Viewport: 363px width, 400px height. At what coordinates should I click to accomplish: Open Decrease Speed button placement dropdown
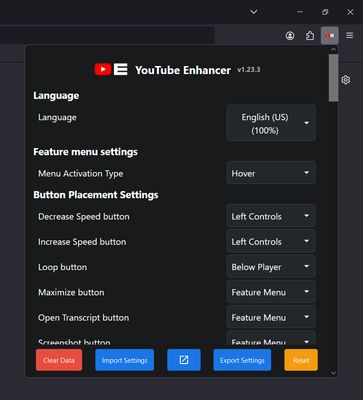[271, 216]
